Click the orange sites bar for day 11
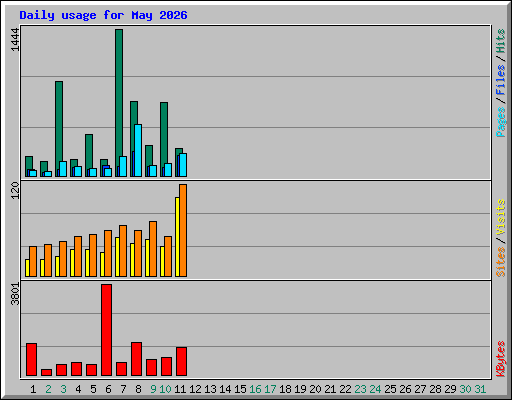 click(183, 230)
